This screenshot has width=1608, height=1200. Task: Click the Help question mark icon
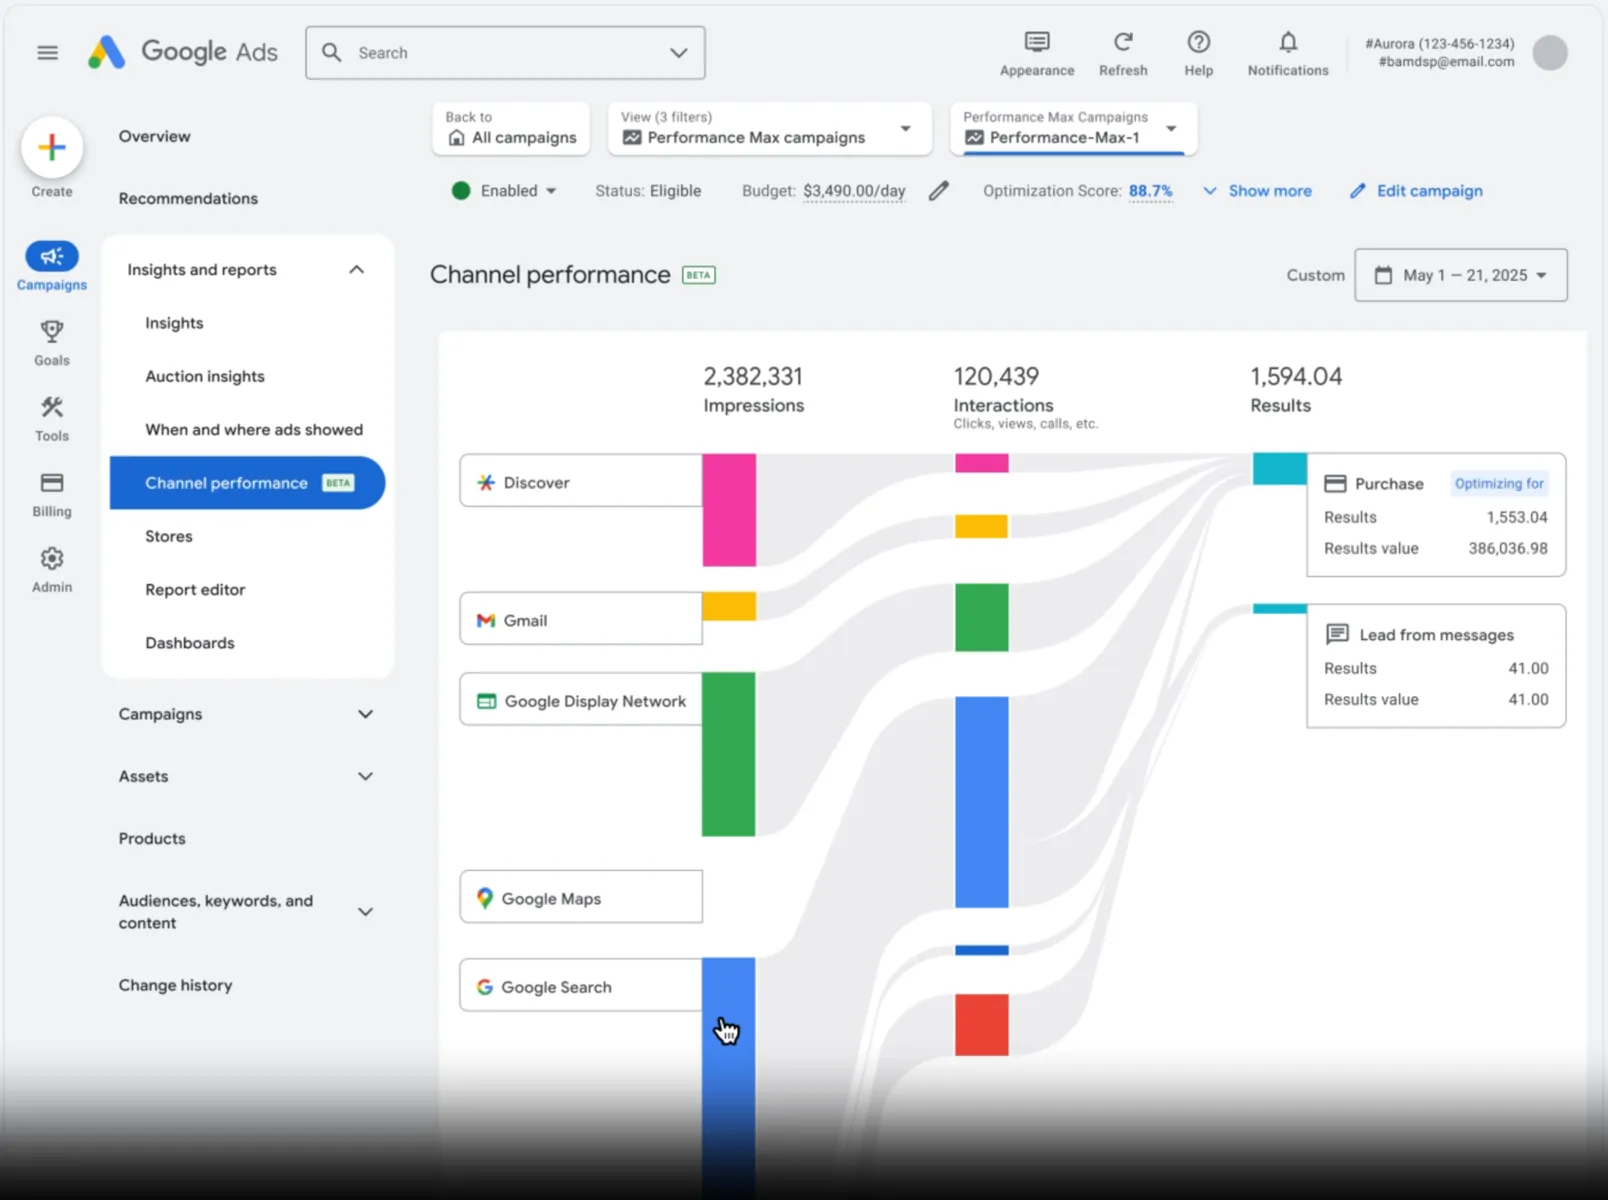click(1198, 41)
